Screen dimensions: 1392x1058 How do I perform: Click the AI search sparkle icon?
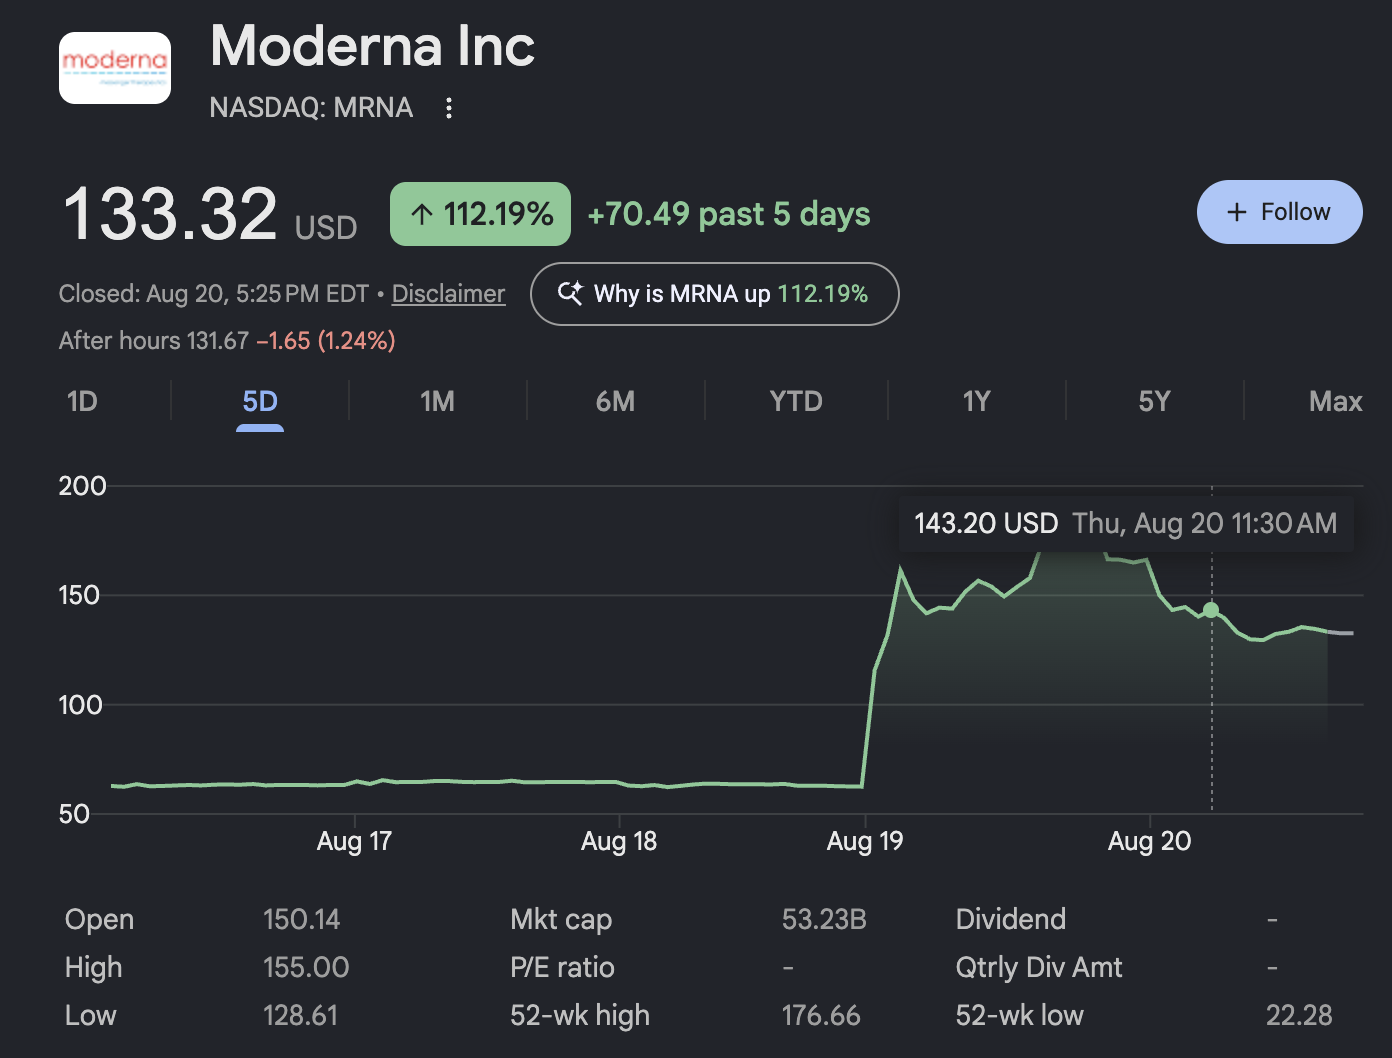pos(570,293)
